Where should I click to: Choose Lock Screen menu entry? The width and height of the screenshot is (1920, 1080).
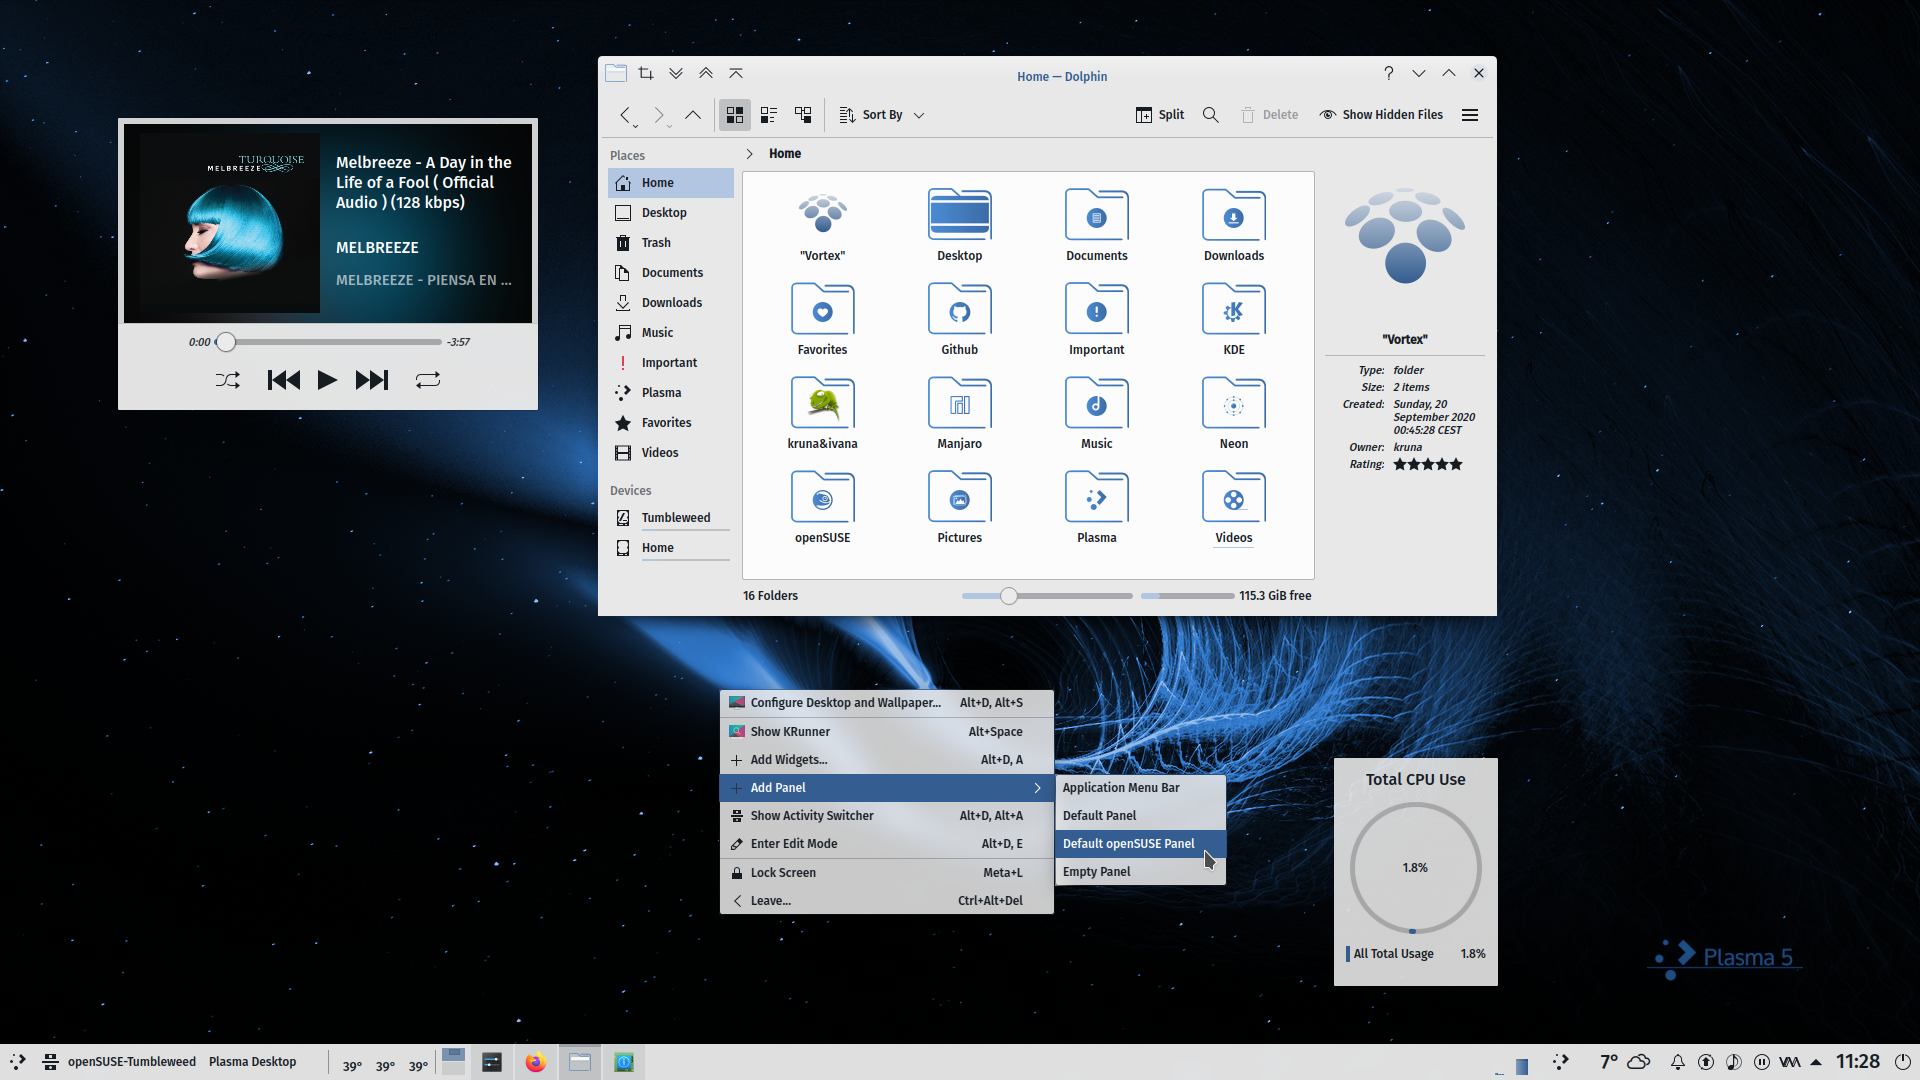[x=887, y=873]
